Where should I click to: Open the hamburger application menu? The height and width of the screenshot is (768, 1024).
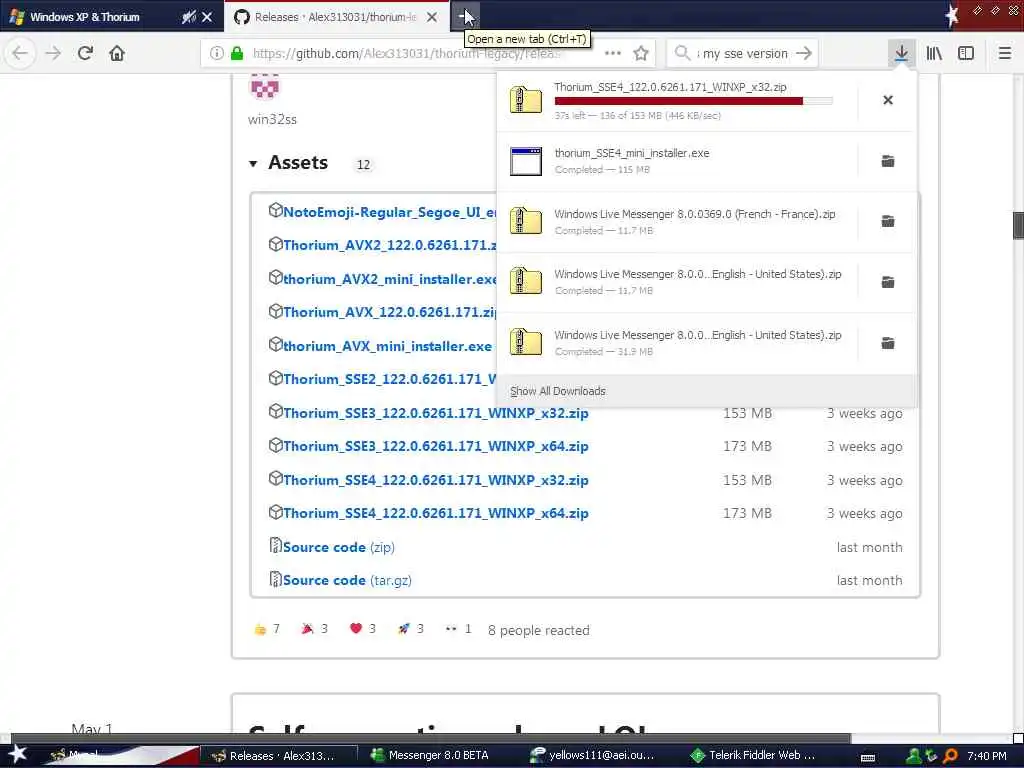tap(1004, 53)
